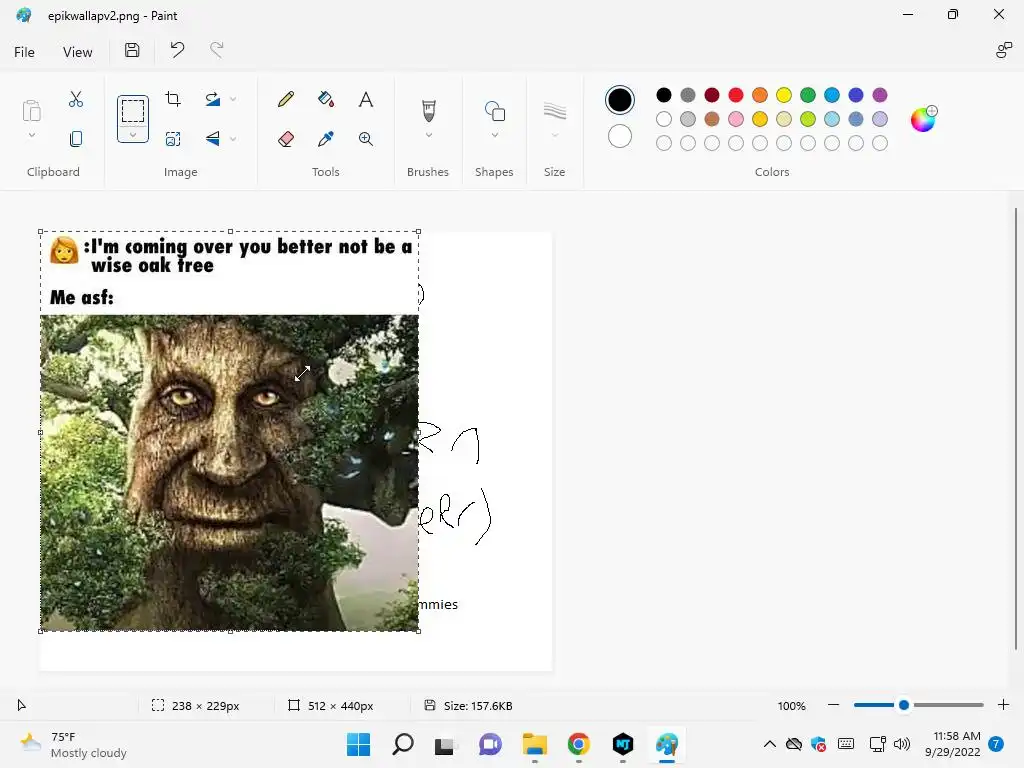
Task: Open File Explorer from taskbar
Action: [x=535, y=744]
